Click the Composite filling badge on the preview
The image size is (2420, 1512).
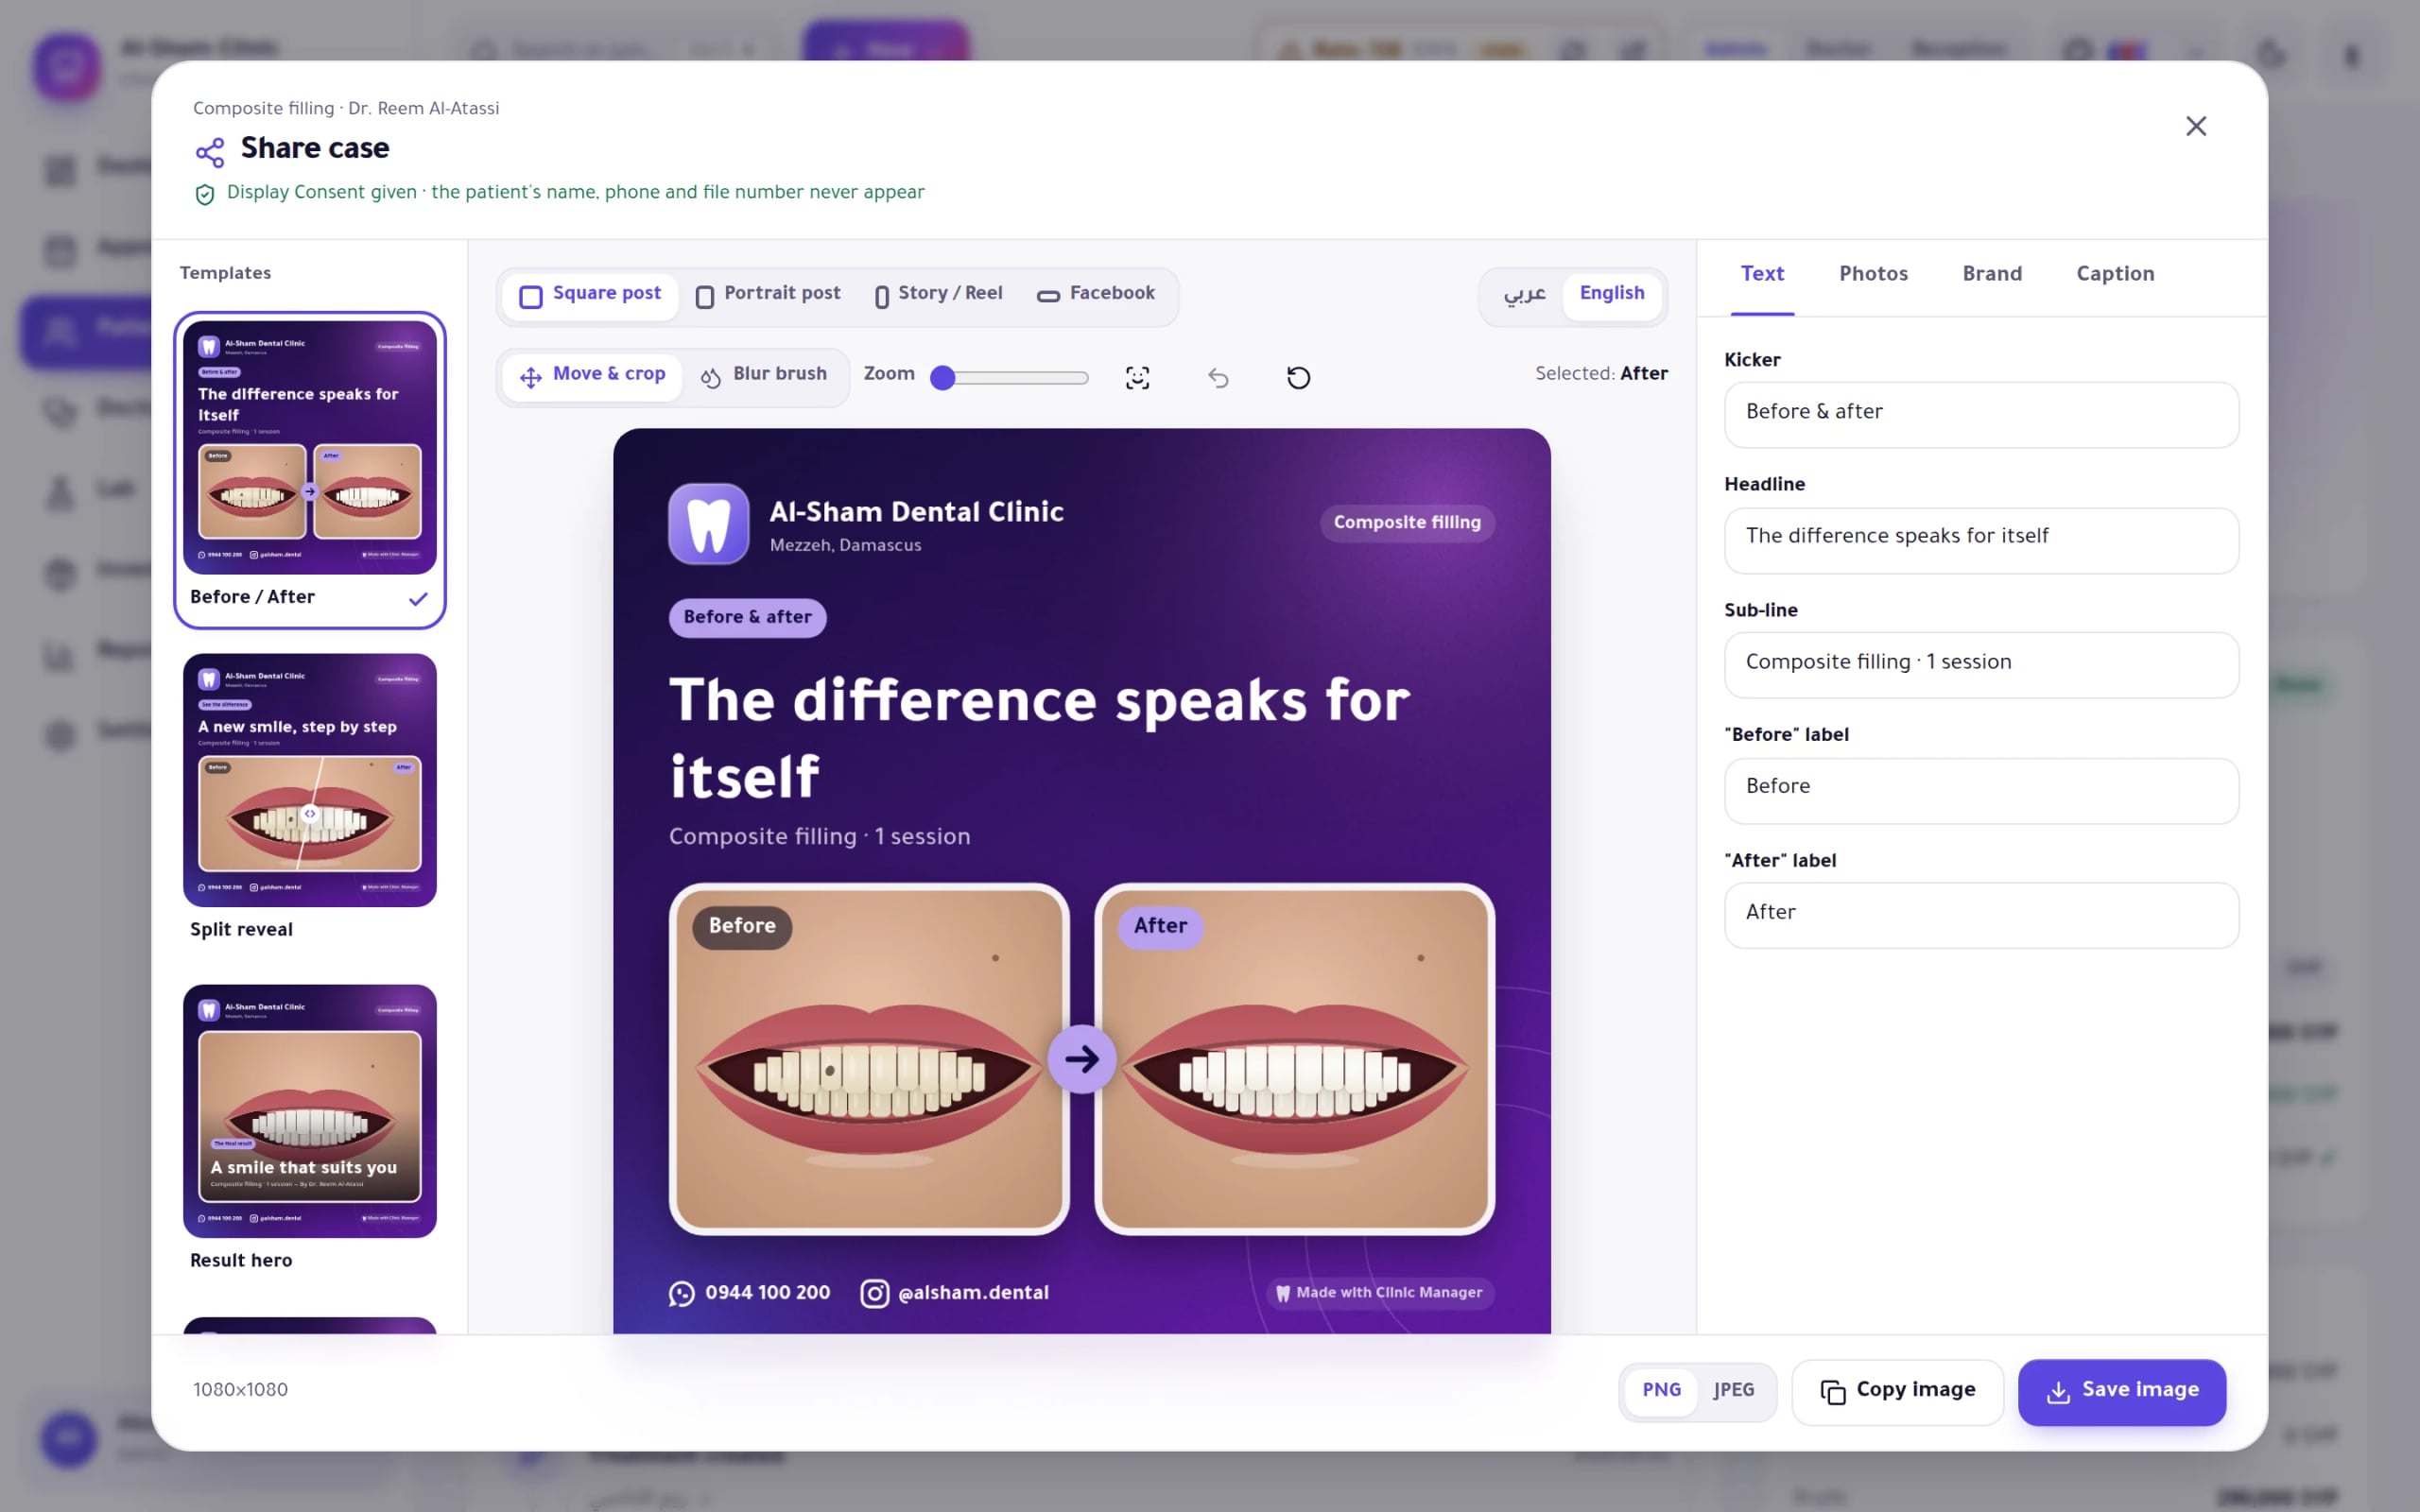(x=1407, y=523)
